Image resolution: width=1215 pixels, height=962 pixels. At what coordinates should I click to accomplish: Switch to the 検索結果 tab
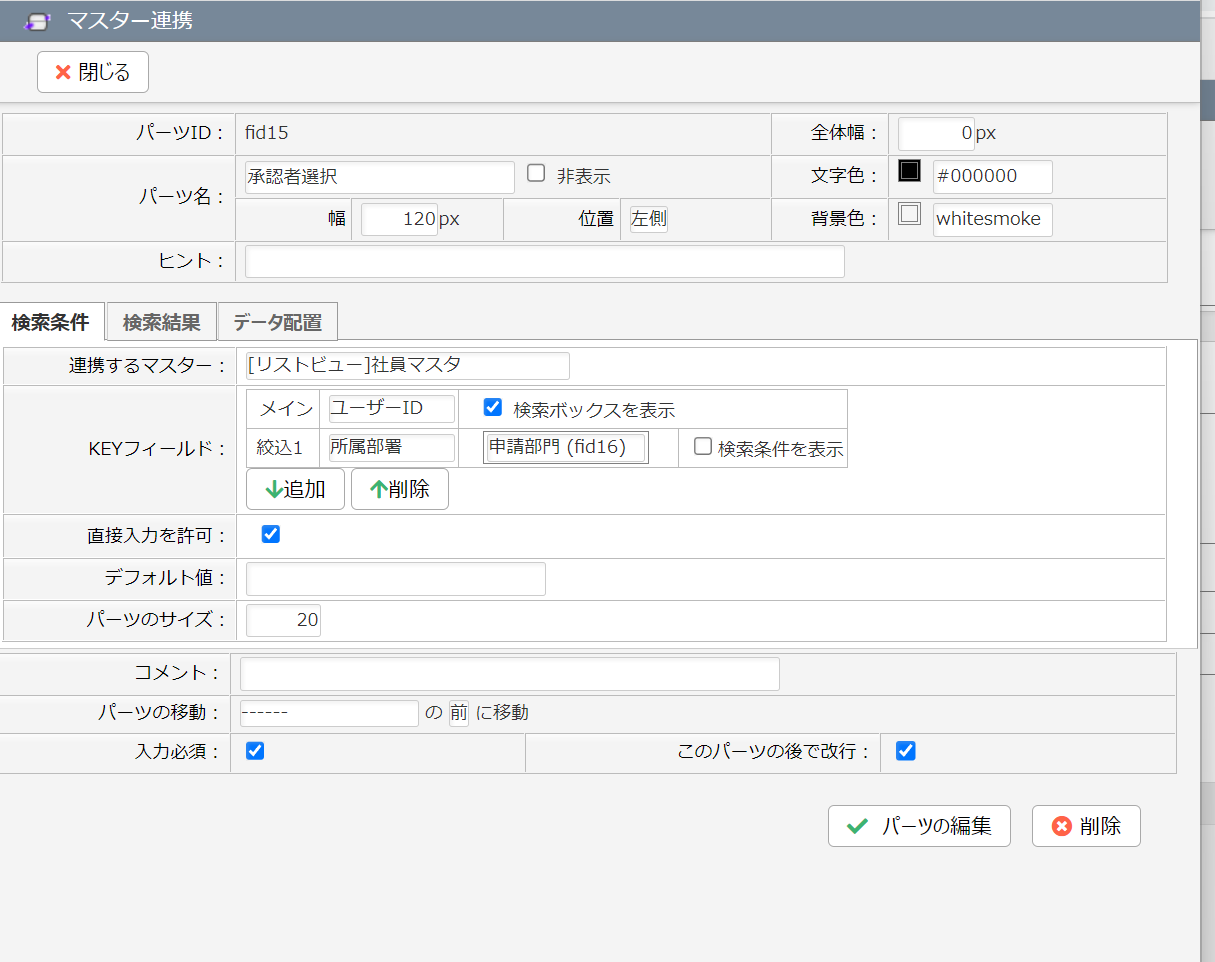tap(161, 322)
